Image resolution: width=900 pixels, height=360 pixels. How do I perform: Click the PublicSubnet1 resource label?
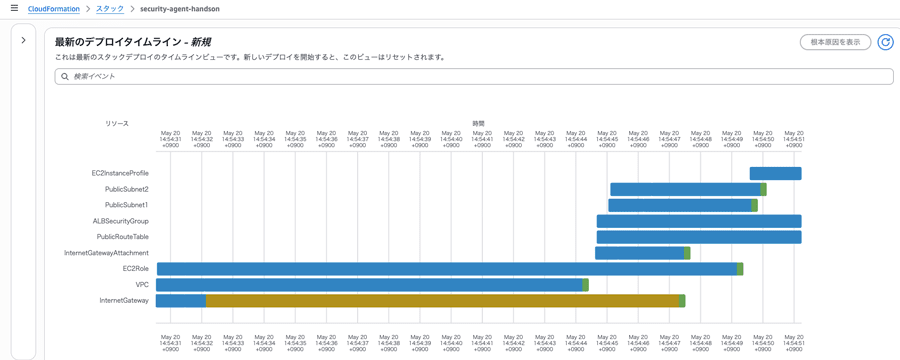click(127, 205)
